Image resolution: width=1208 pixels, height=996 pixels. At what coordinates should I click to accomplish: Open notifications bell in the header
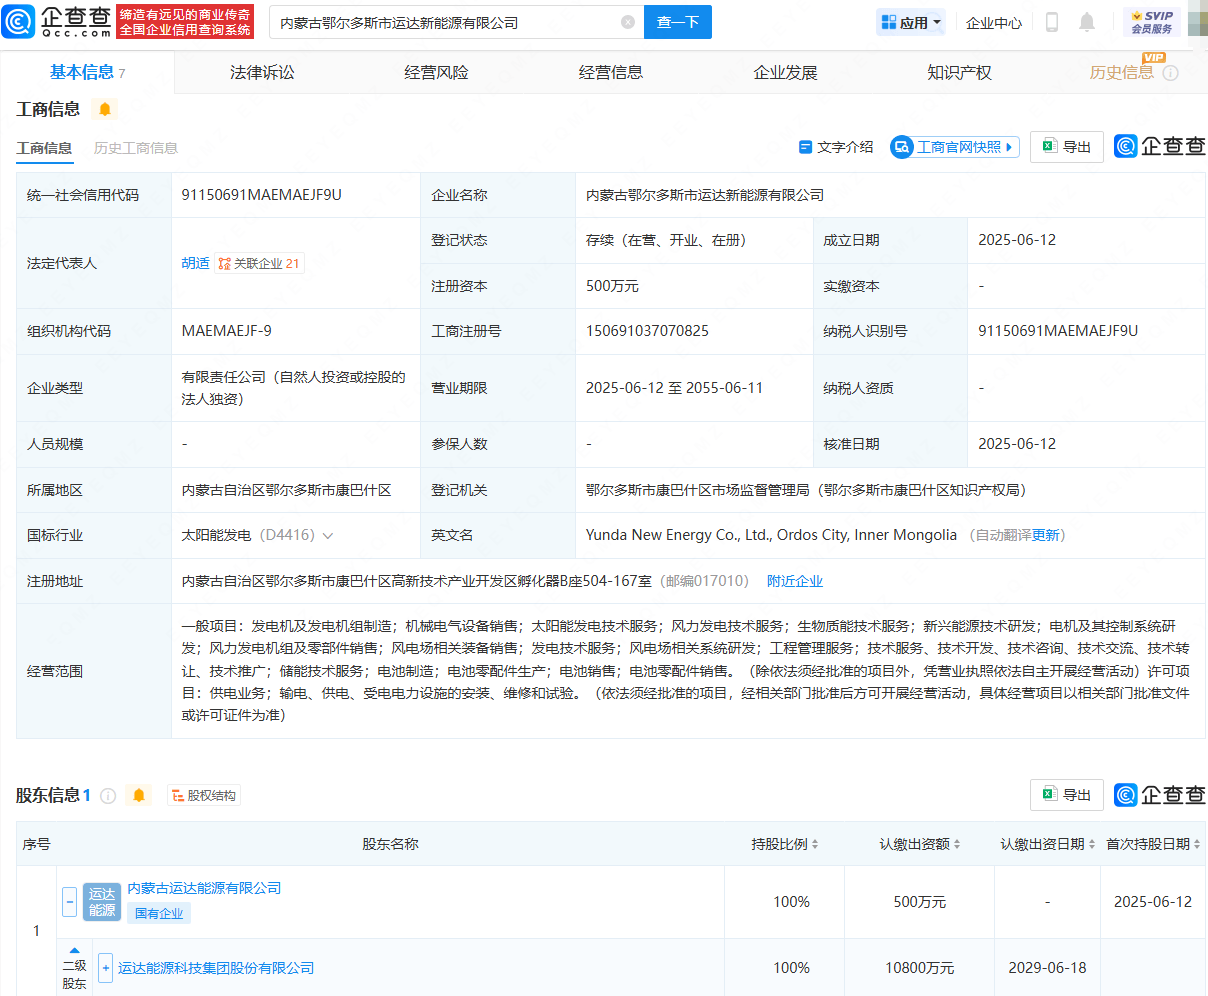(1087, 22)
